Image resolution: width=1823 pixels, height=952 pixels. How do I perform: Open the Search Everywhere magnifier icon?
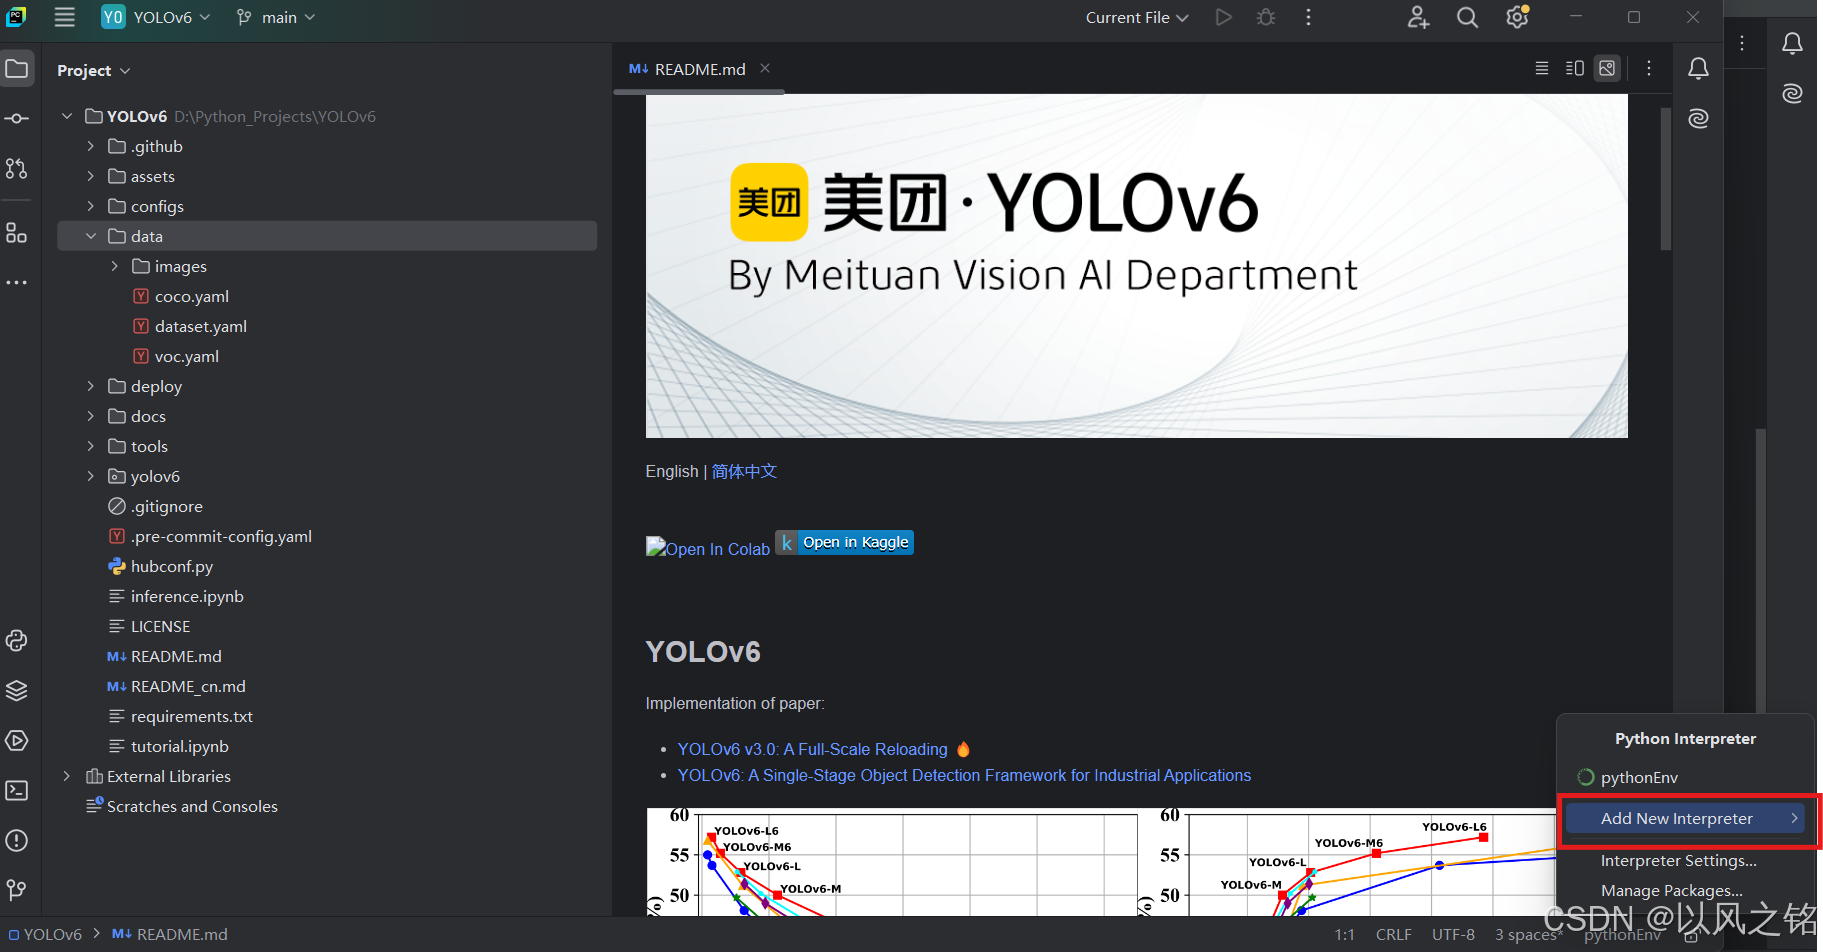[x=1467, y=17]
